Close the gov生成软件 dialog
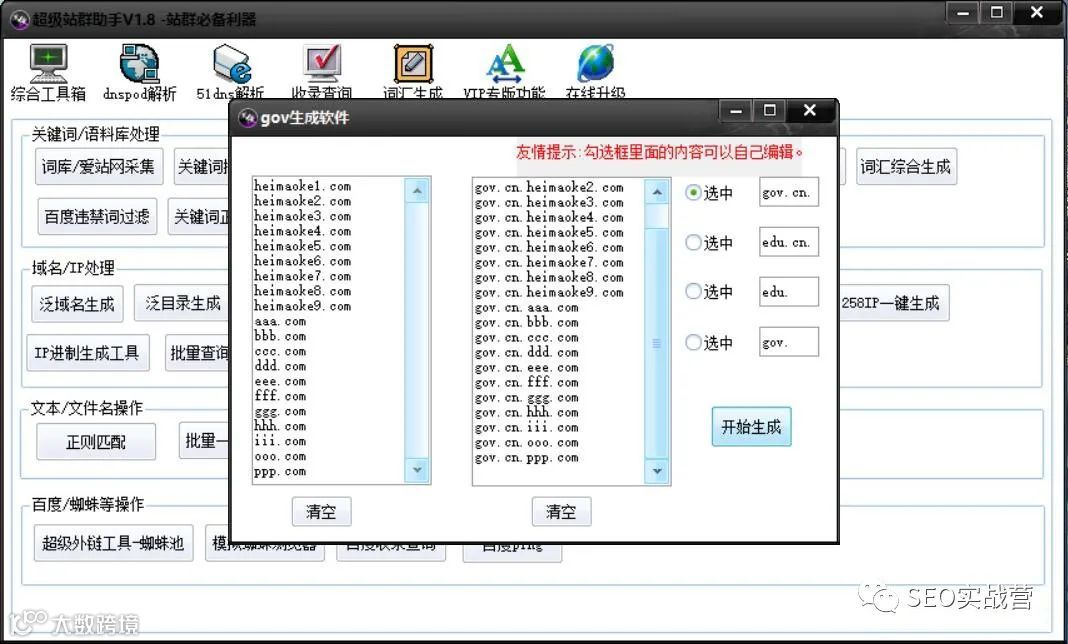Viewport: 1068px width, 644px height. (x=810, y=111)
